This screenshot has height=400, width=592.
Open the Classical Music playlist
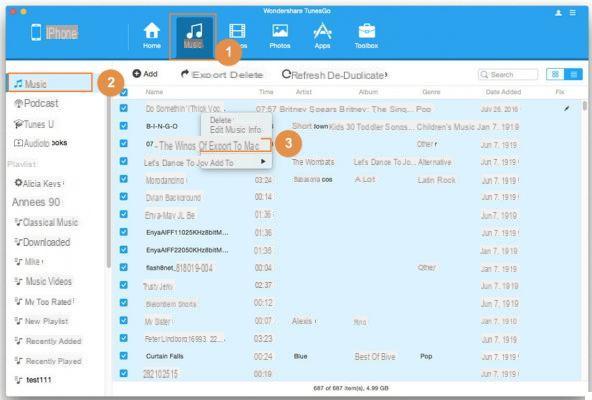tap(46, 222)
